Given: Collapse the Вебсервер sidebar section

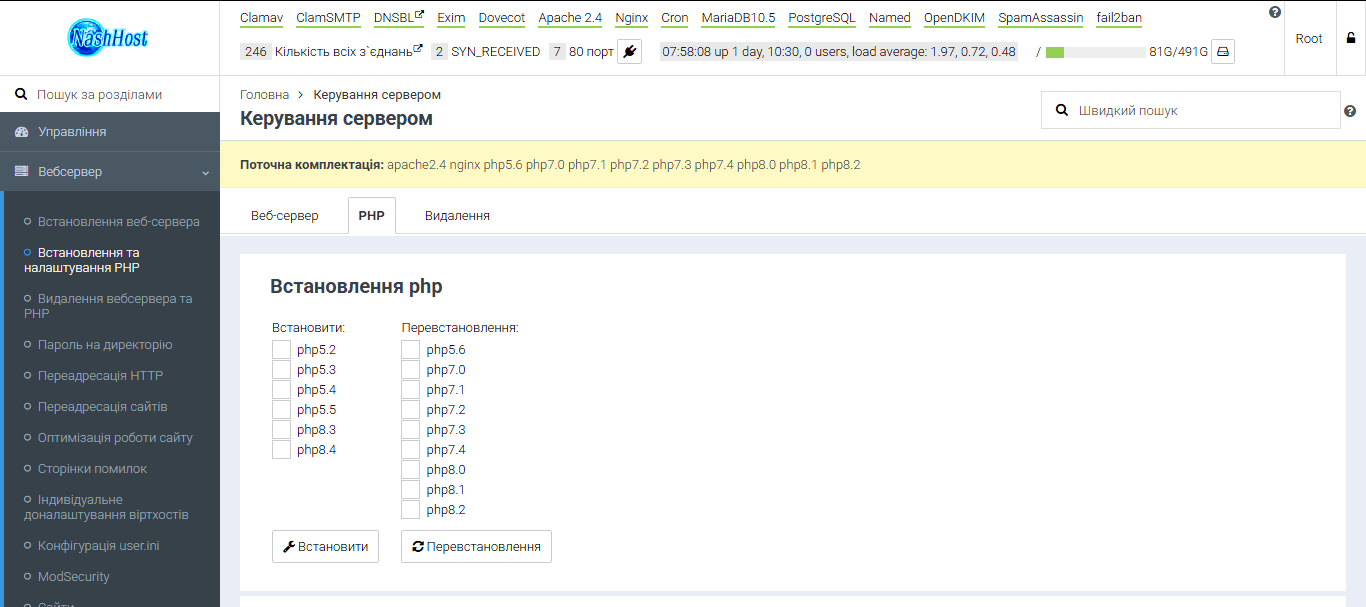Looking at the screenshot, I should point(203,171).
